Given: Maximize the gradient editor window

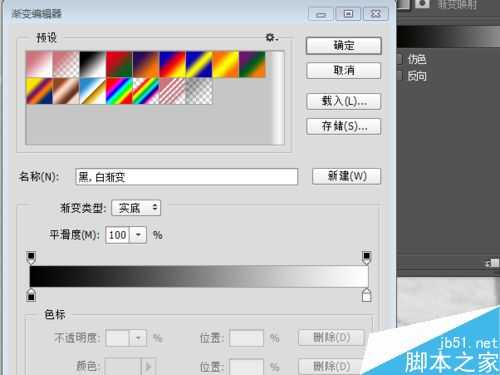Looking at the screenshot, I should coord(348,14).
